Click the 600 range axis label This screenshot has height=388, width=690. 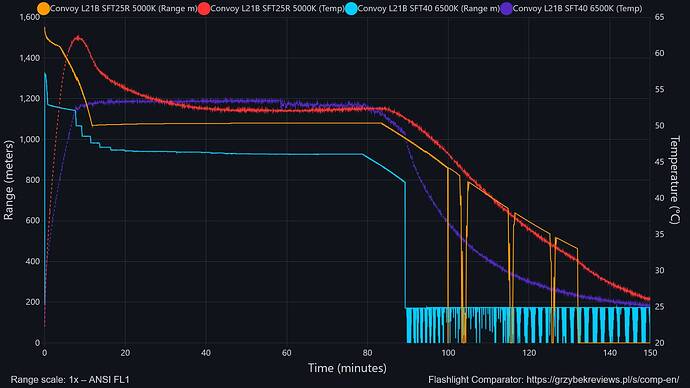[x=33, y=220]
